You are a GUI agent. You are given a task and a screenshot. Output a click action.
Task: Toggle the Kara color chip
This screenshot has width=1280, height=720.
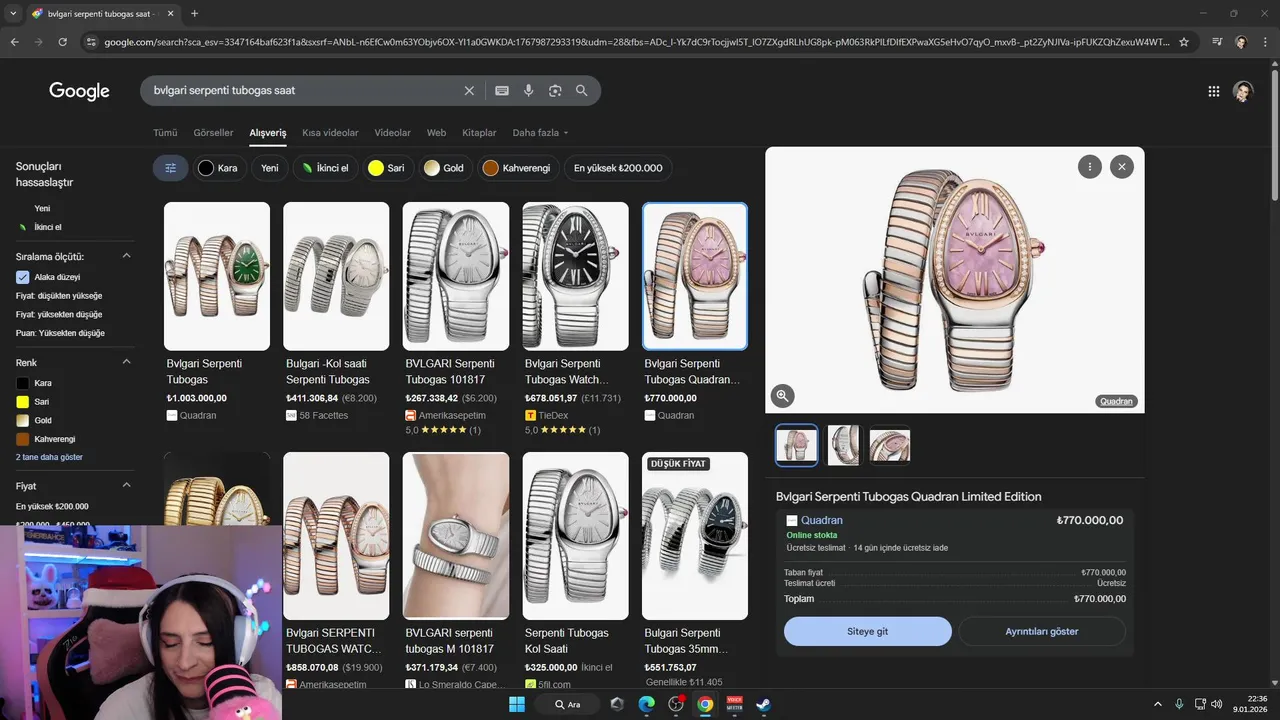click(218, 168)
